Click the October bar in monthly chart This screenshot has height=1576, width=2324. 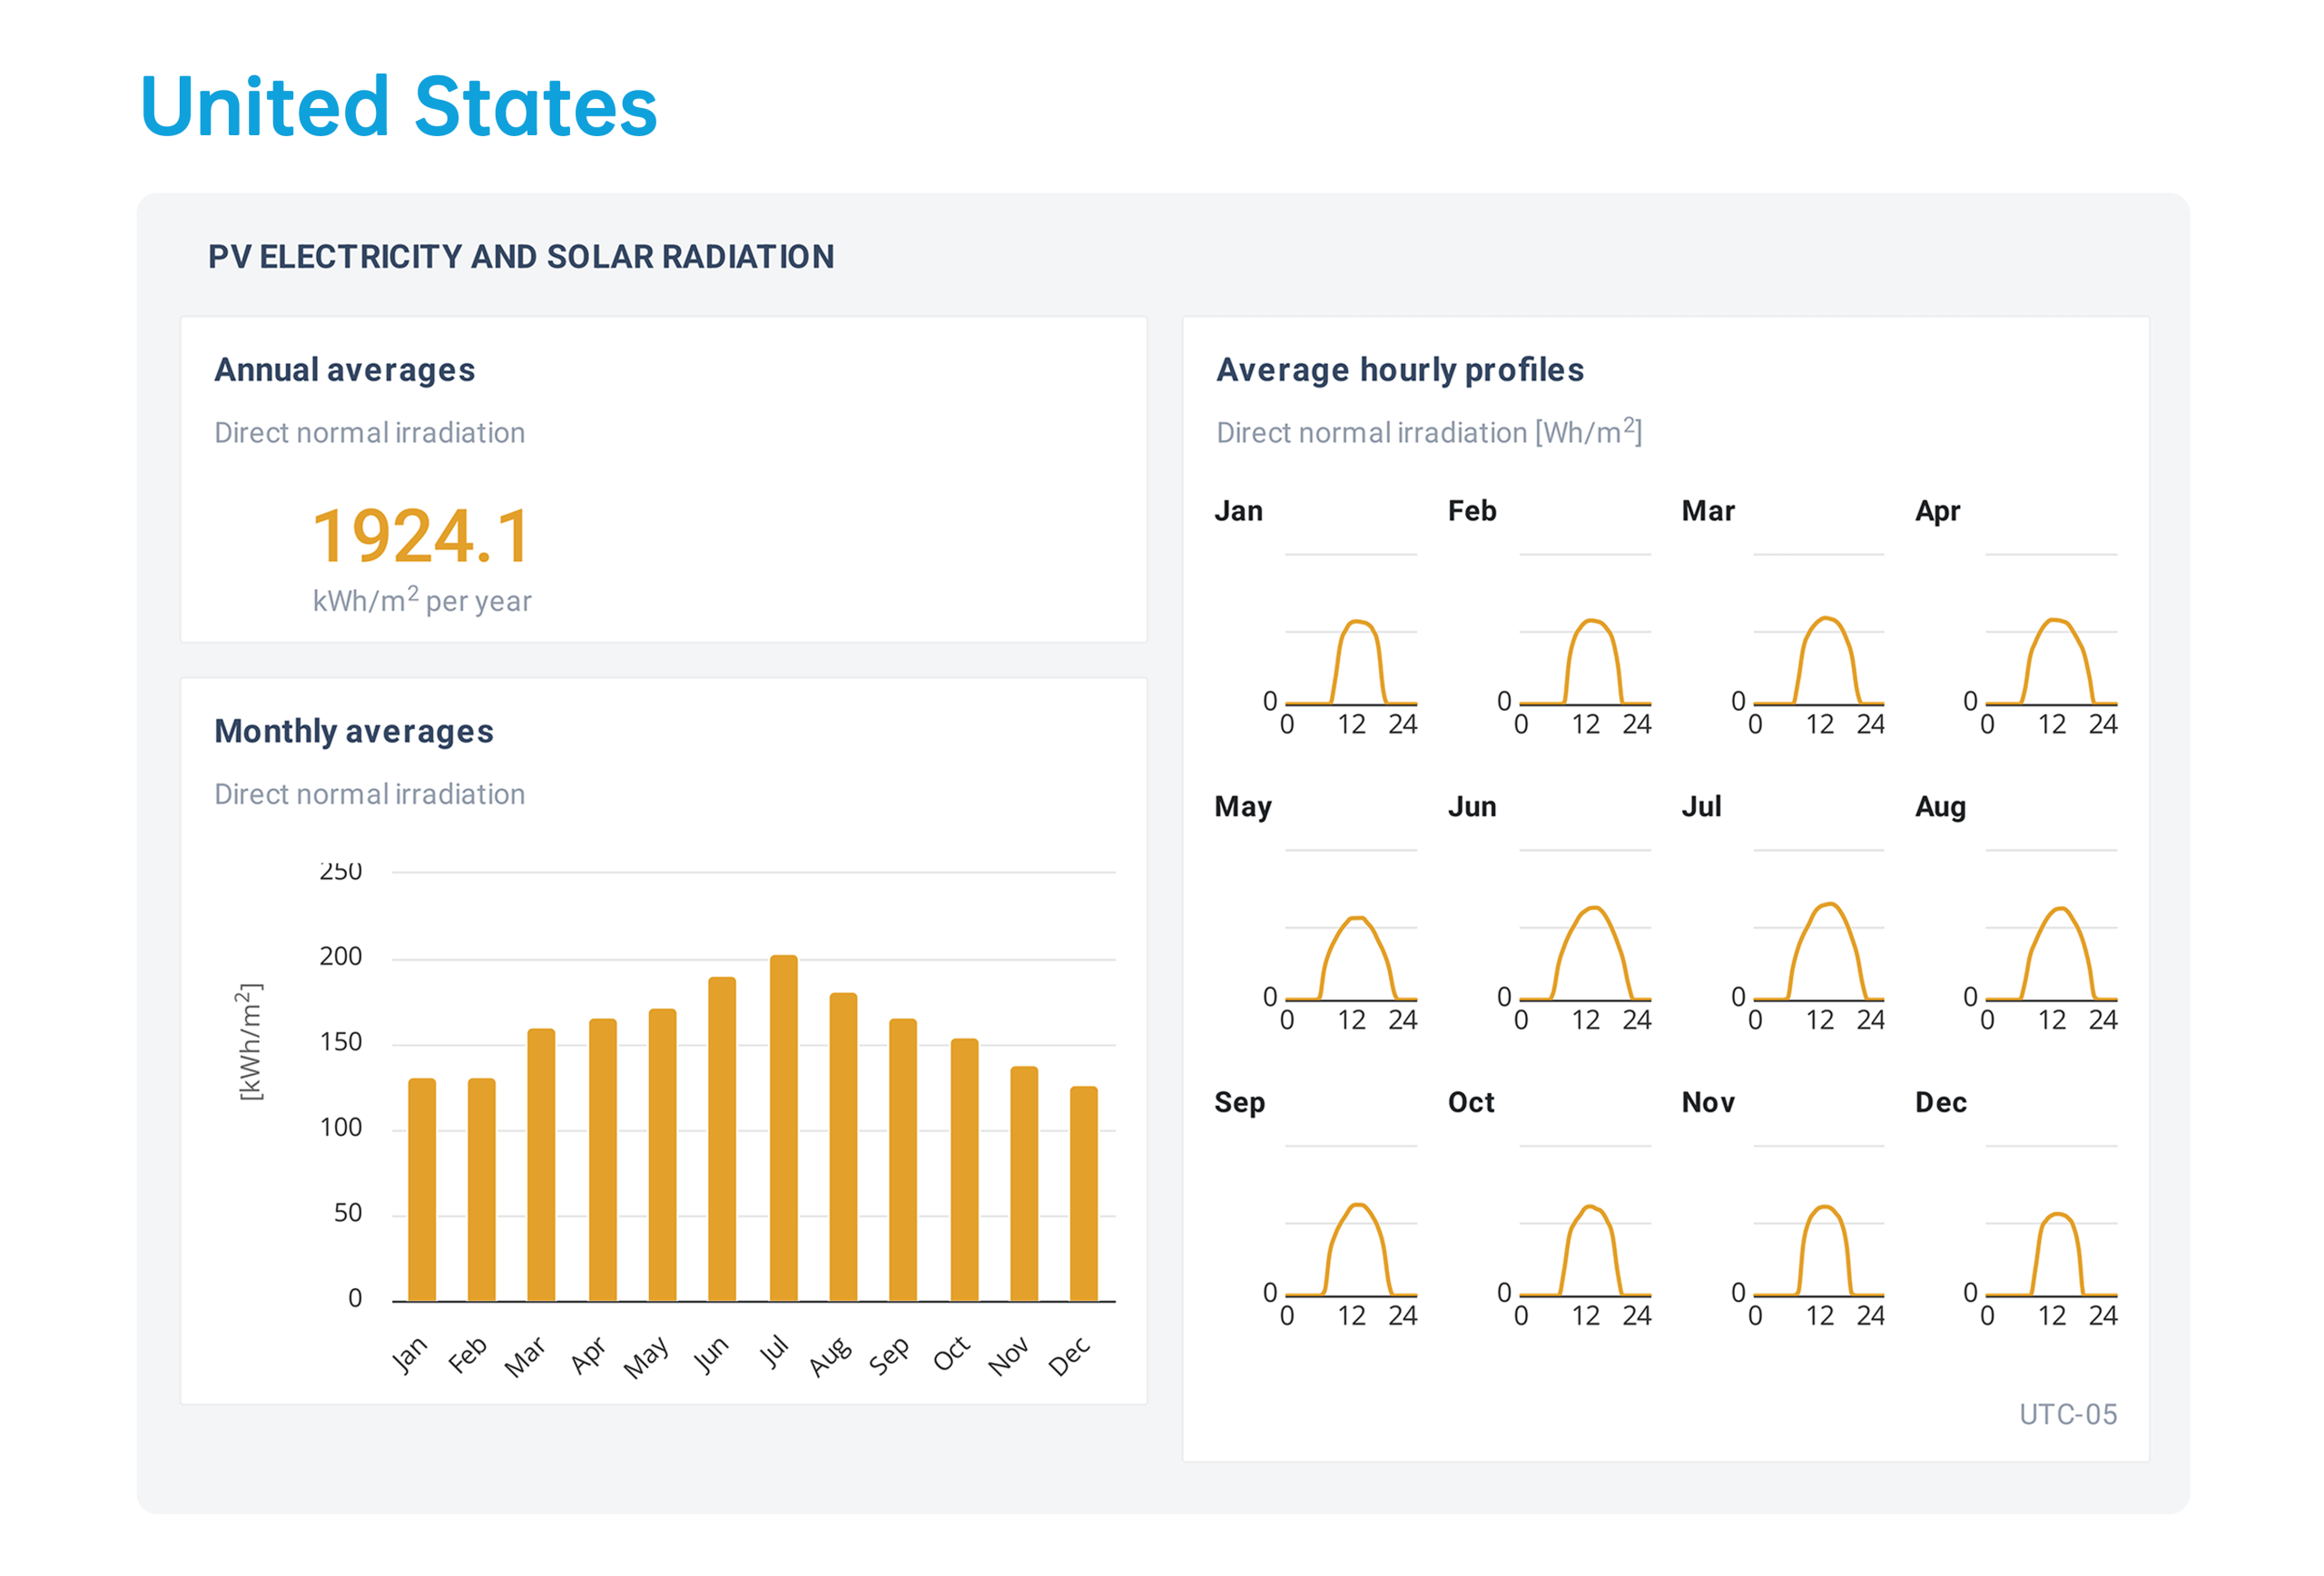point(964,1169)
